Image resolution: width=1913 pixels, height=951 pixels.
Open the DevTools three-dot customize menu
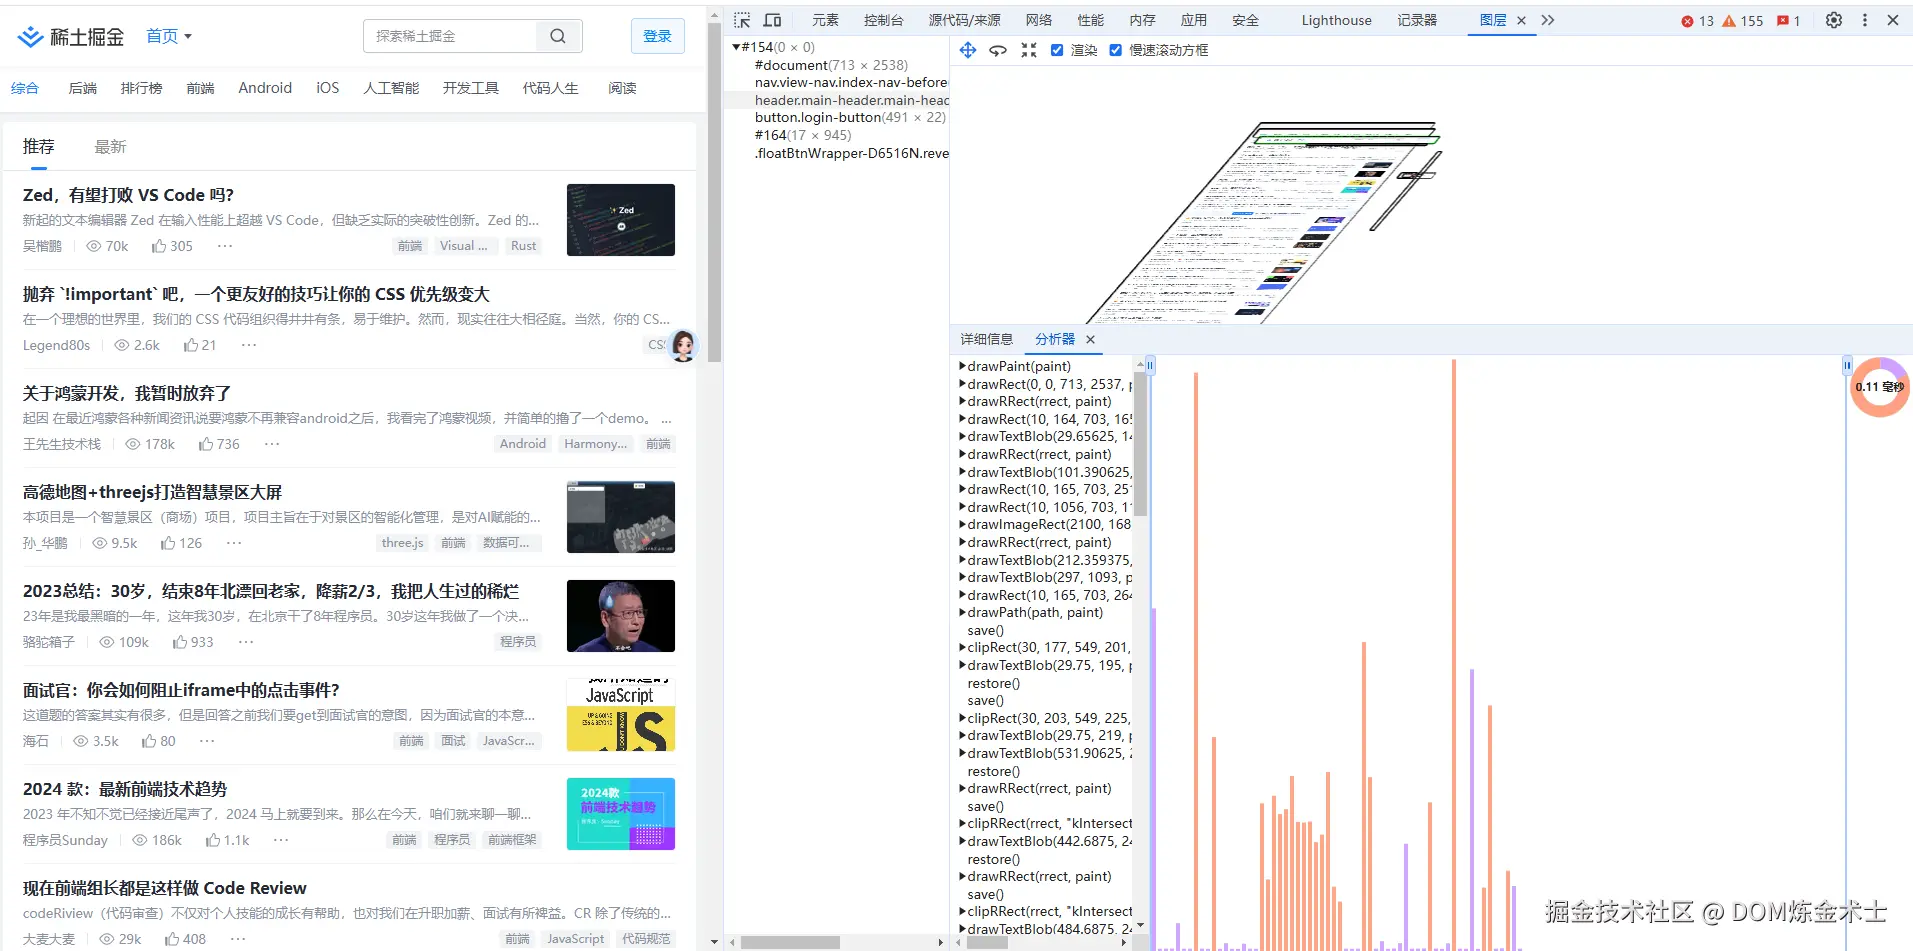point(1865,20)
